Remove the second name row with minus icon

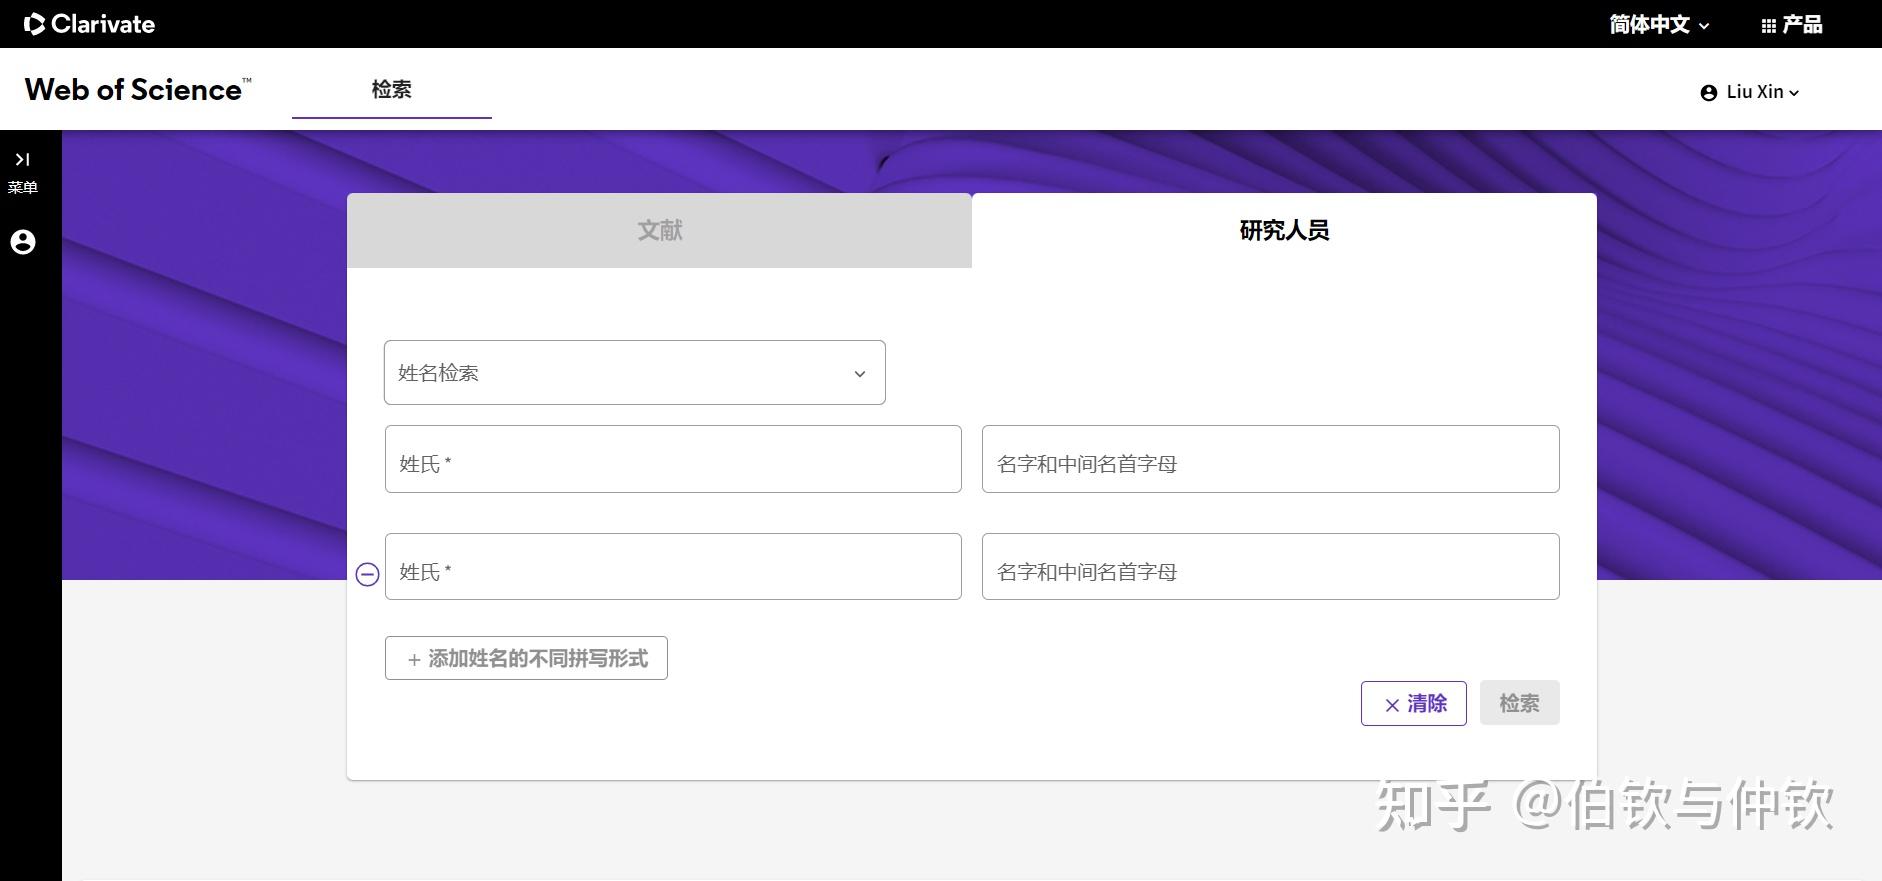(x=367, y=574)
